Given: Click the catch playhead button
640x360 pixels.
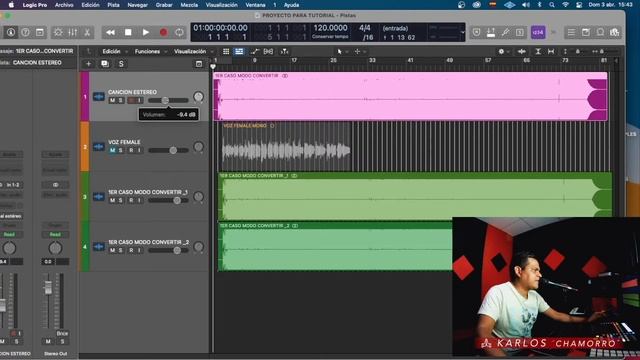Looking at the screenshot, I should pos(284,51).
